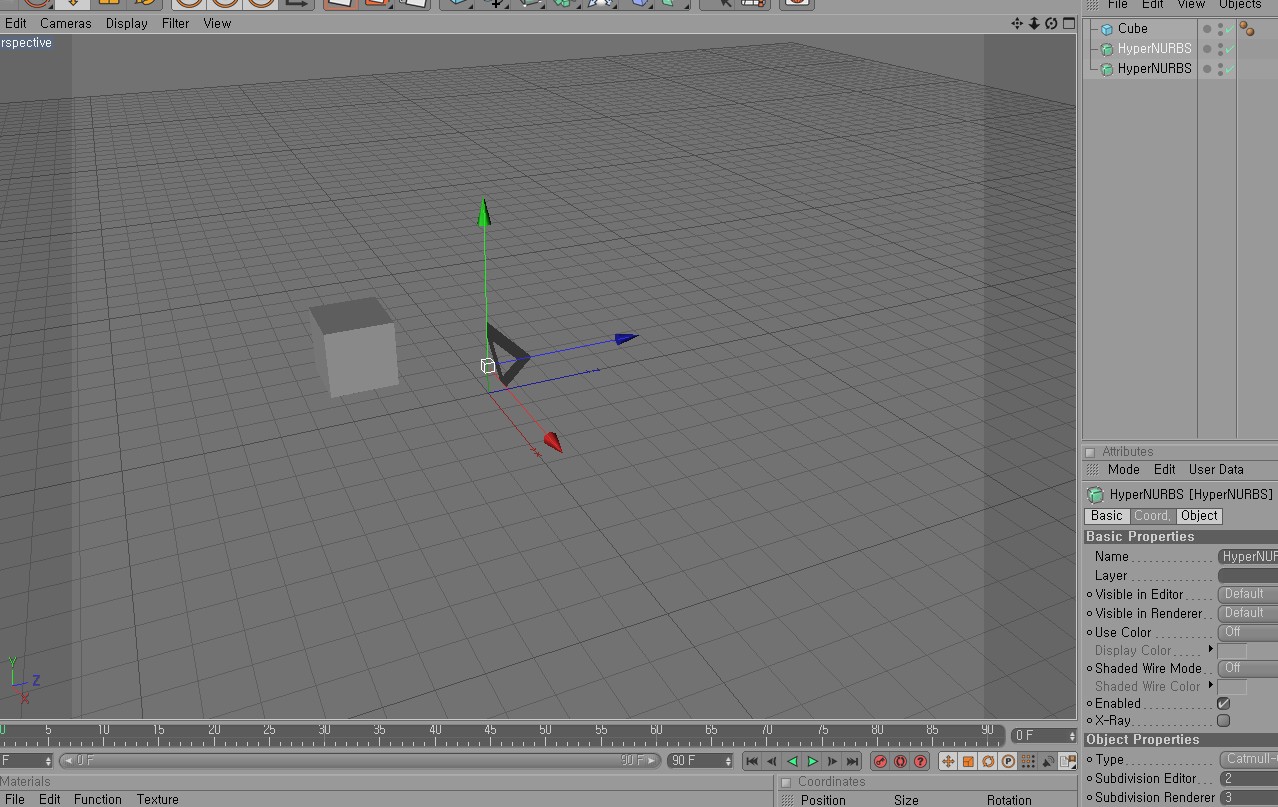Toggle parameter keying icon
Image resolution: width=1278 pixels, height=807 pixels.
pos(1008,761)
